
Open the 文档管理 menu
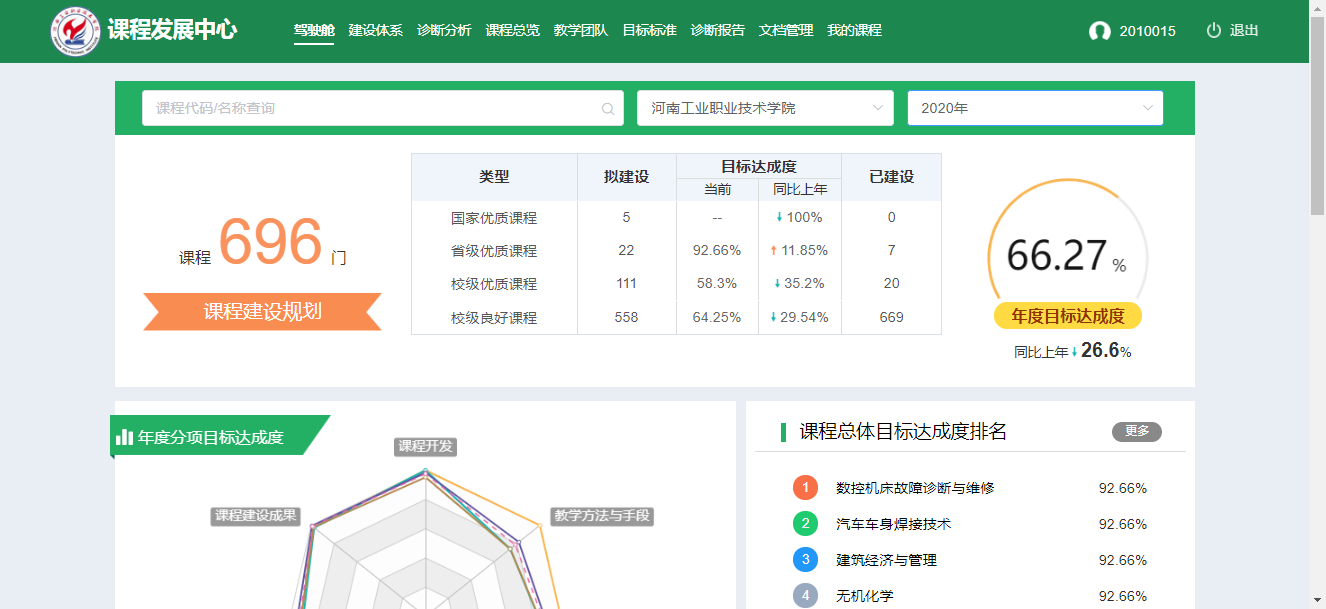click(786, 30)
